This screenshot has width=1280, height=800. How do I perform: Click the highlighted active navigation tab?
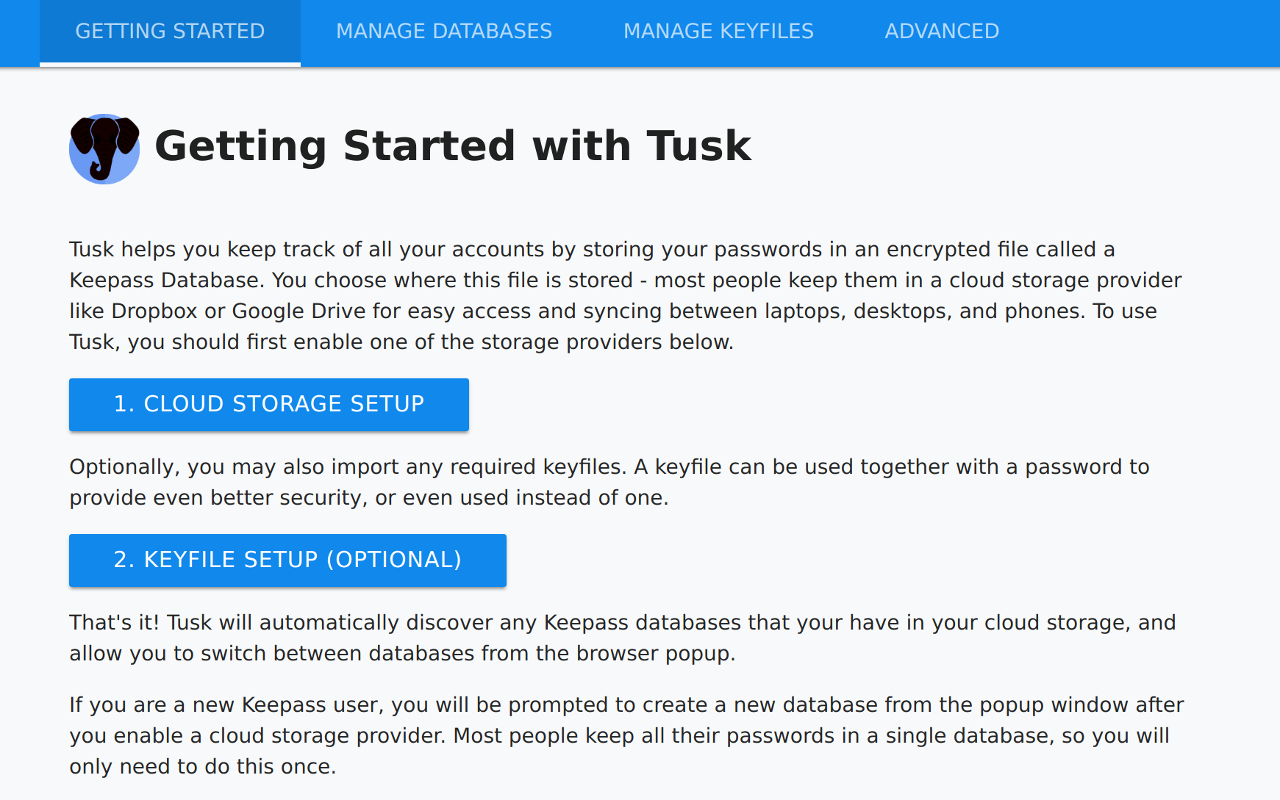pyautogui.click(x=169, y=31)
